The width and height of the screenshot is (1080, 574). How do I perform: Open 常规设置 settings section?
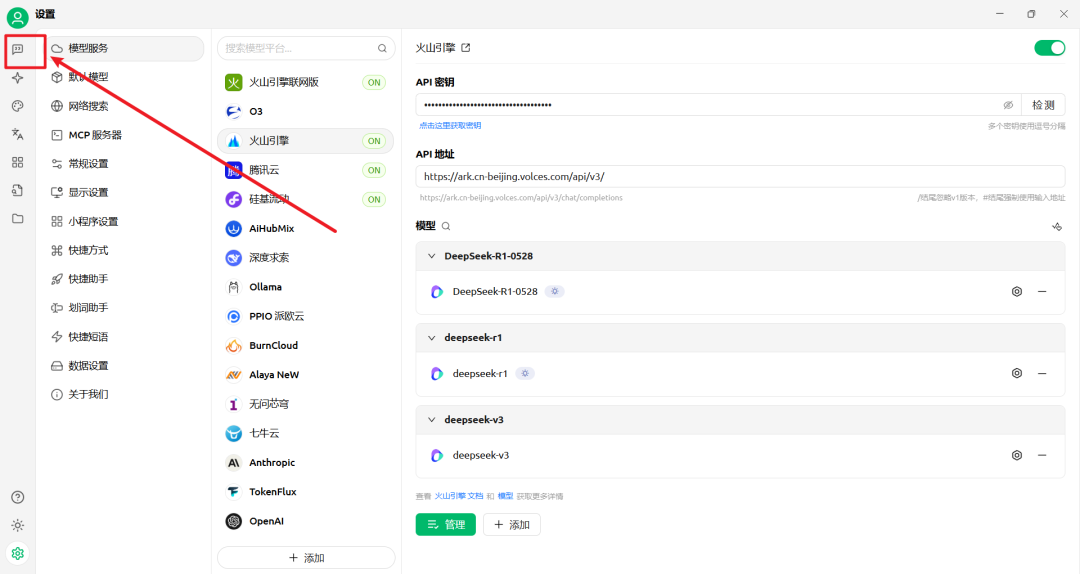coord(125,164)
